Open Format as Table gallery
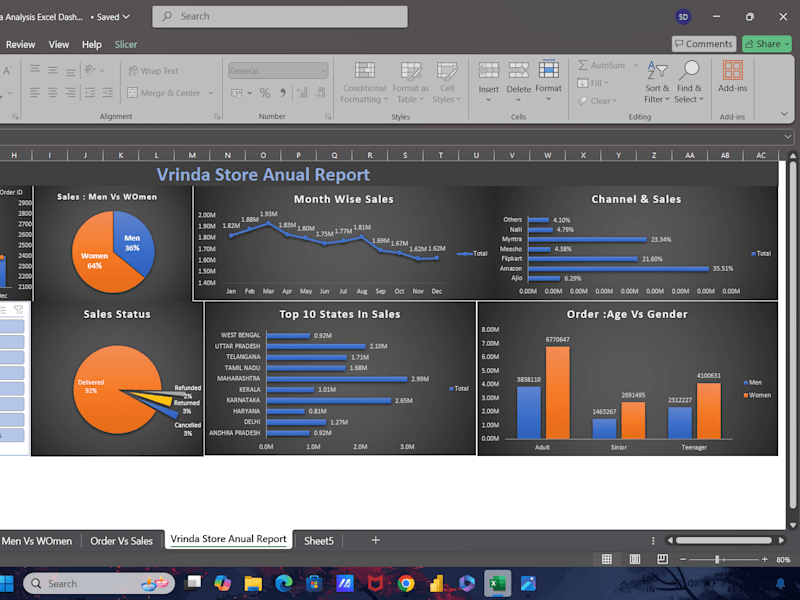The width and height of the screenshot is (800, 600). point(410,82)
